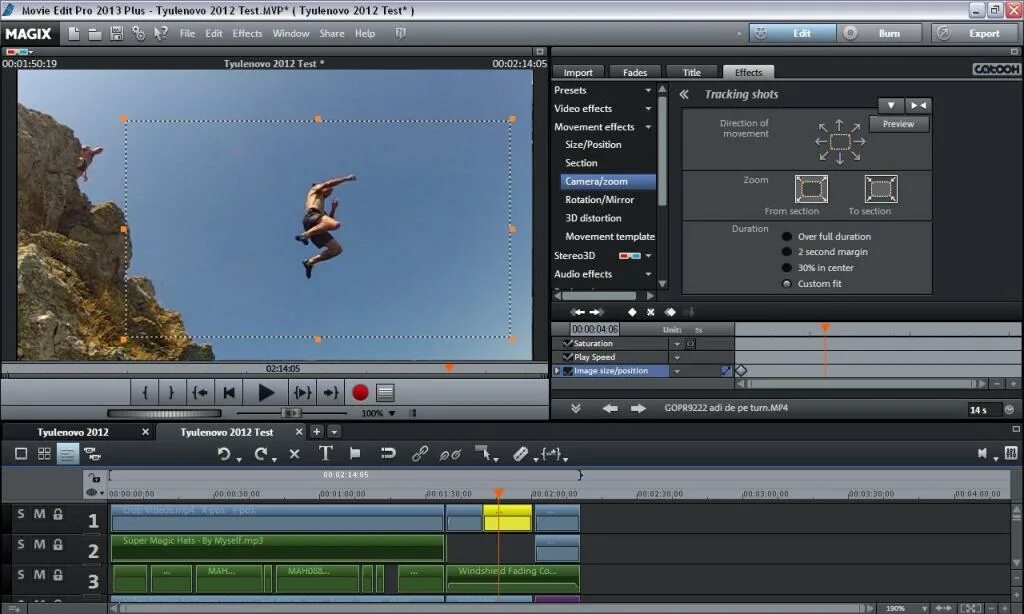Viewport: 1024px width, 614px height.
Task: Undo the last action in timeline toolbar
Action: point(224,453)
